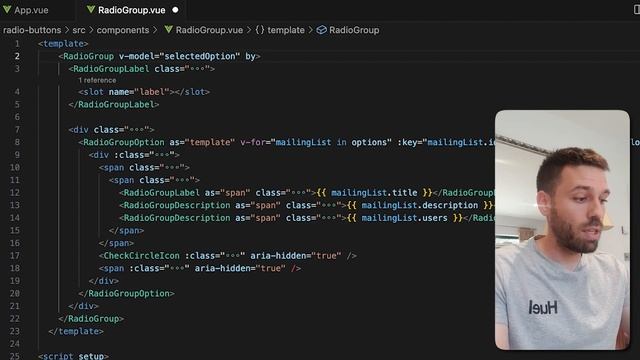Viewport: 640px width, 360px height.
Task: Click 'mailingList.description' interpolation
Action: pos(420,205)
